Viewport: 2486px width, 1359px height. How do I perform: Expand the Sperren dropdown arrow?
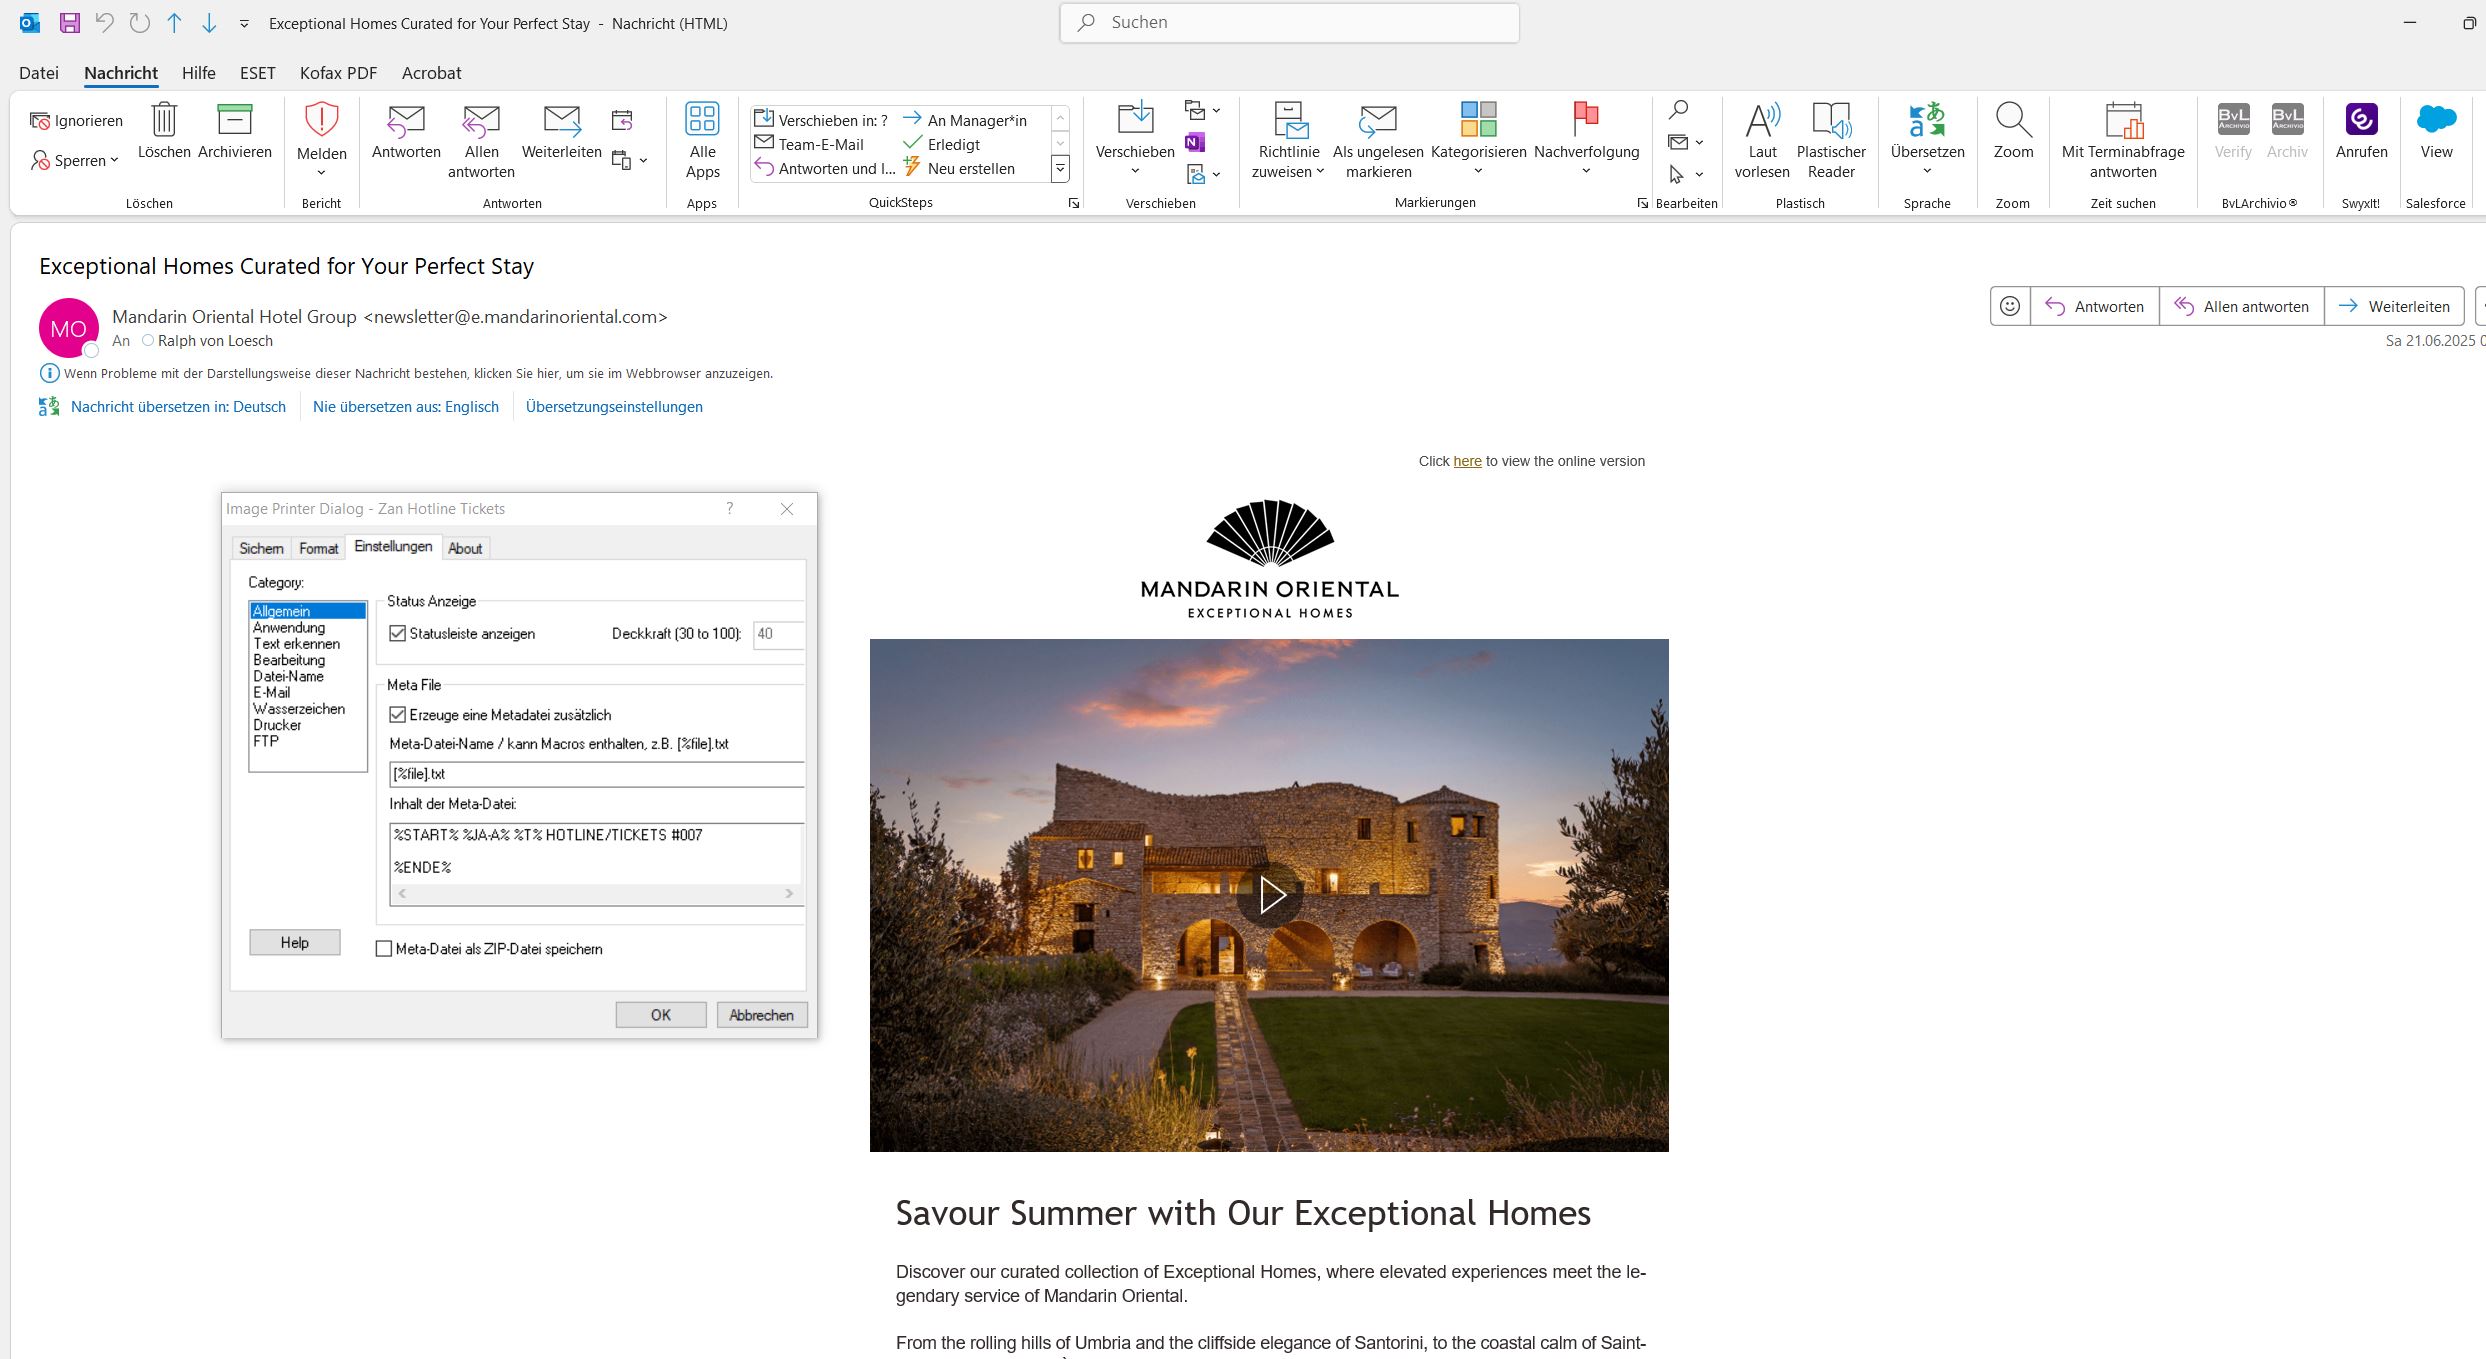tap(114, 161)
